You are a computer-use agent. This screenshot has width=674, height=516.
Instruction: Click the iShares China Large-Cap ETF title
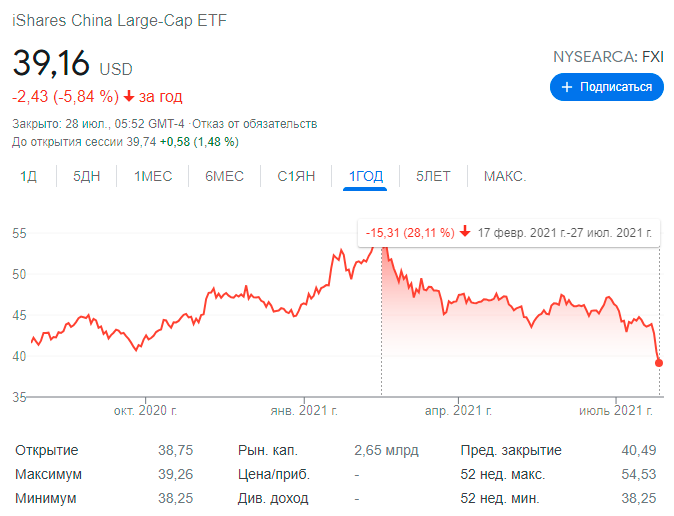[x=119, y=21]
